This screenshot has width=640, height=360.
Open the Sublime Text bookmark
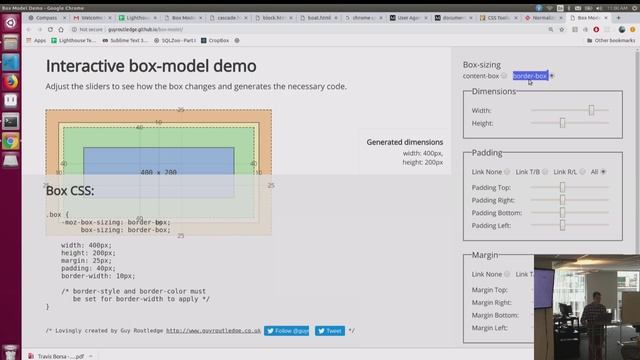(125, 40)
